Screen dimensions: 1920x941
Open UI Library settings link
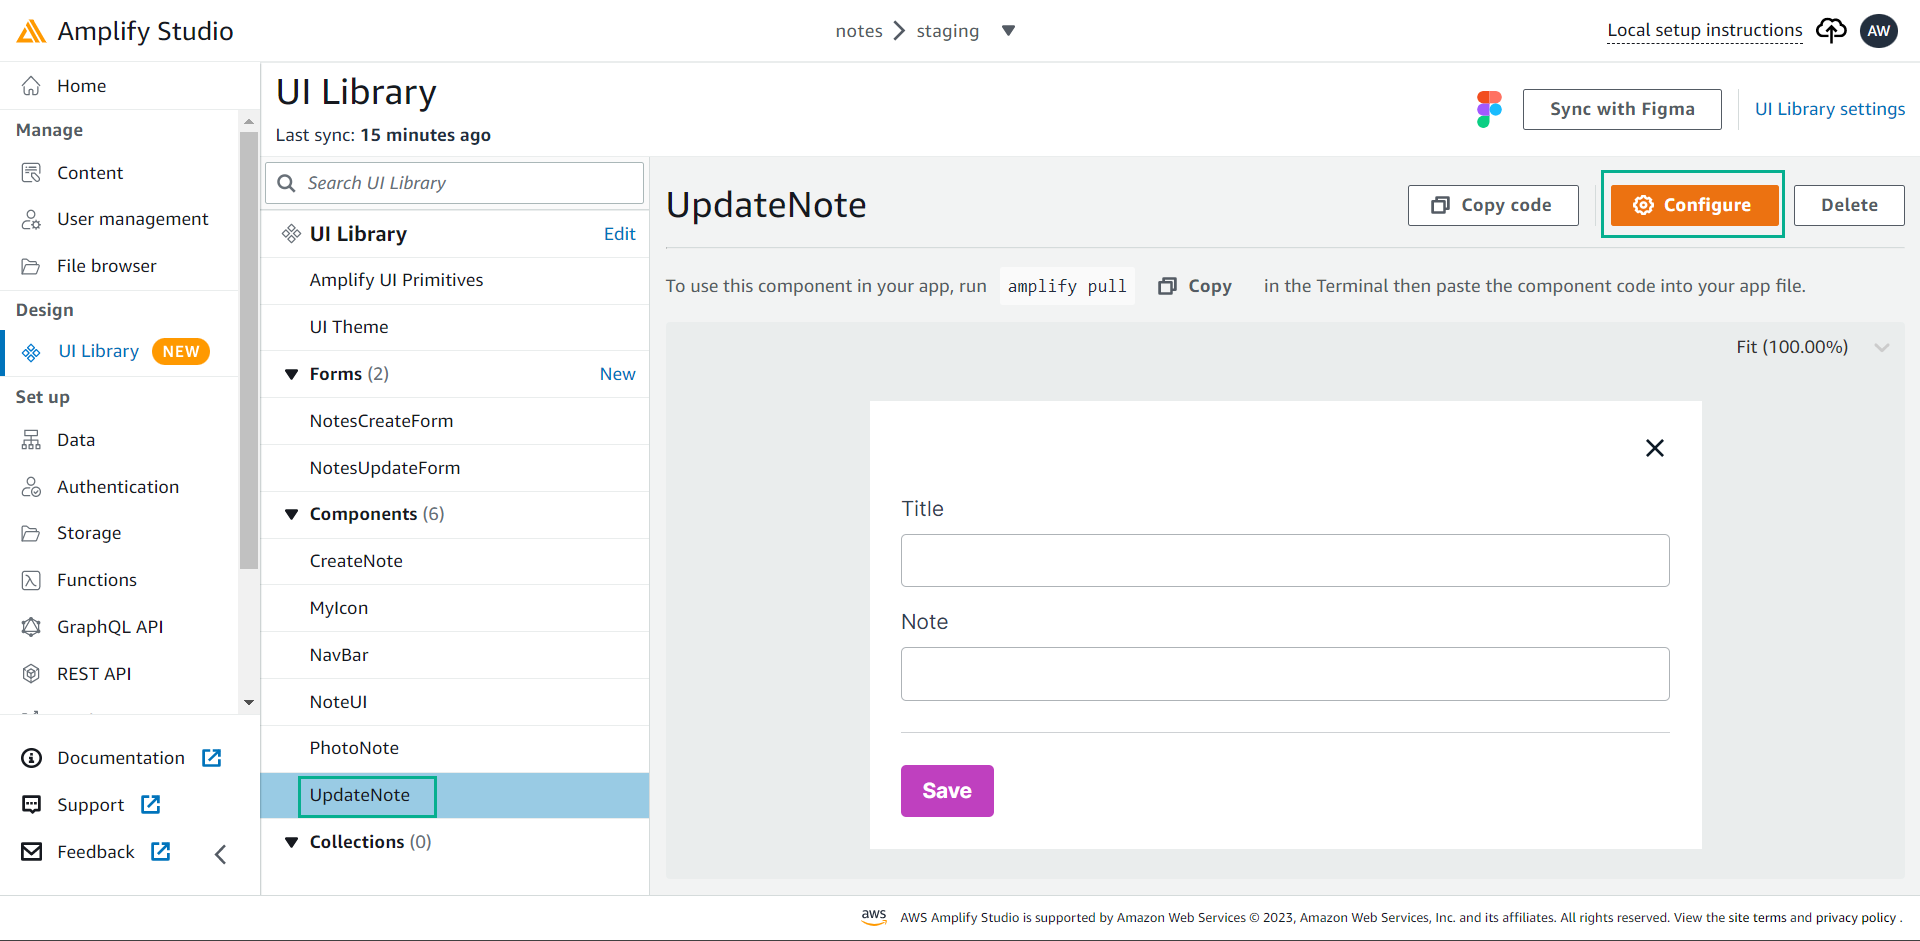click(1830, 109)
